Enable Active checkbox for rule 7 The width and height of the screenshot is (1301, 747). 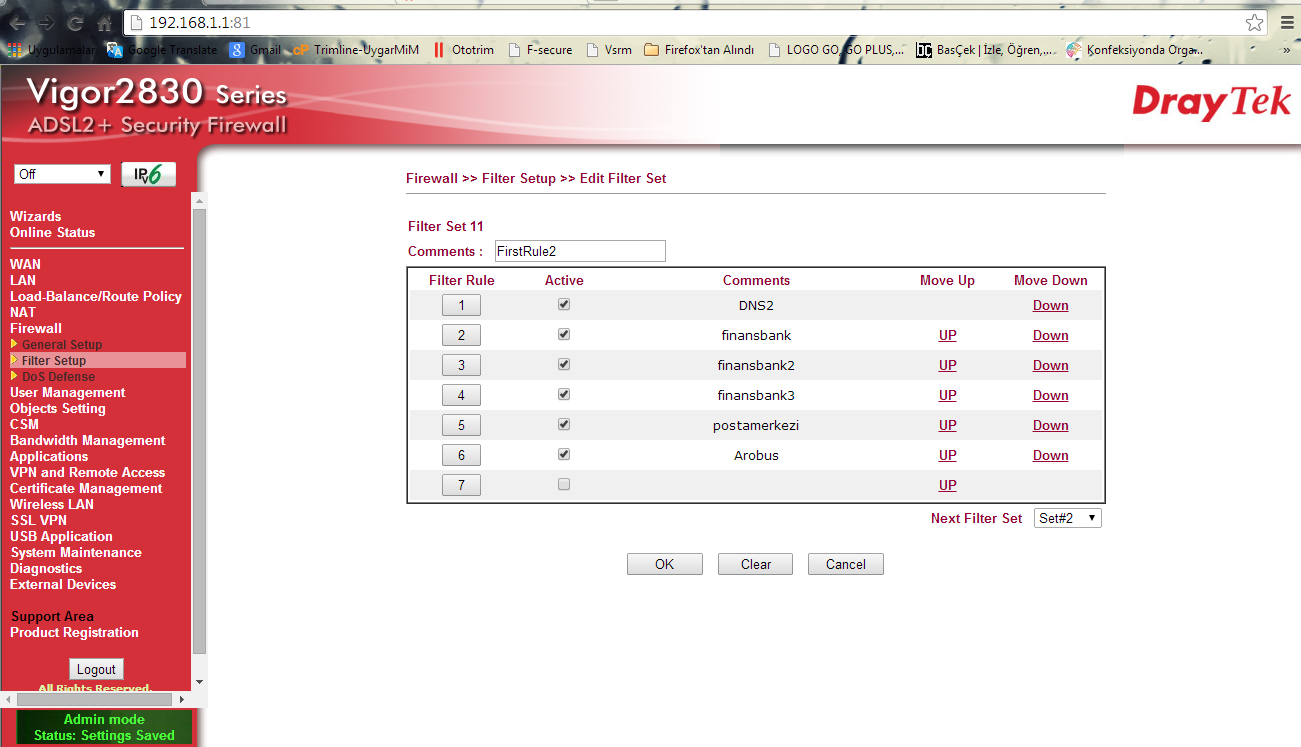click(564, 484)
